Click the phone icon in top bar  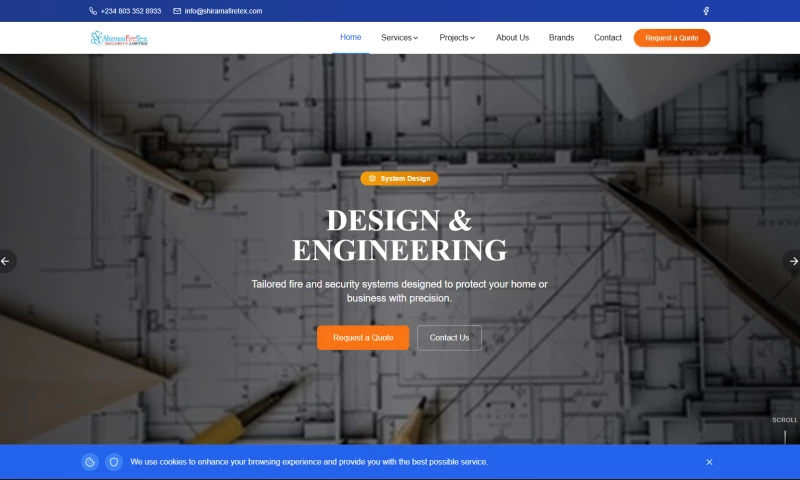[x=93, y=11]
